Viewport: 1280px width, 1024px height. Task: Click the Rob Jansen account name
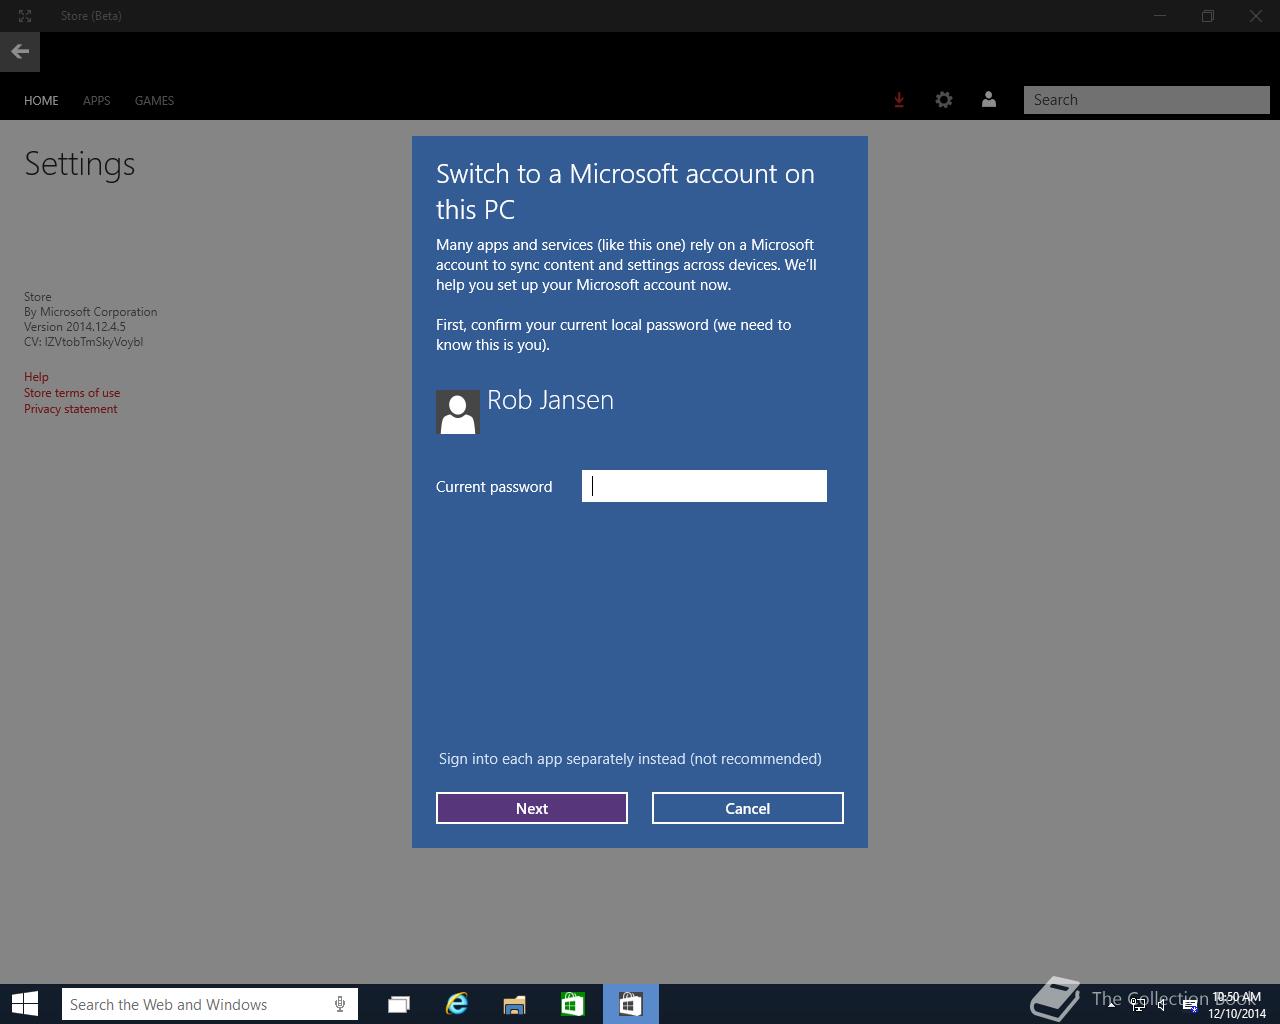[x=550, y=400]
